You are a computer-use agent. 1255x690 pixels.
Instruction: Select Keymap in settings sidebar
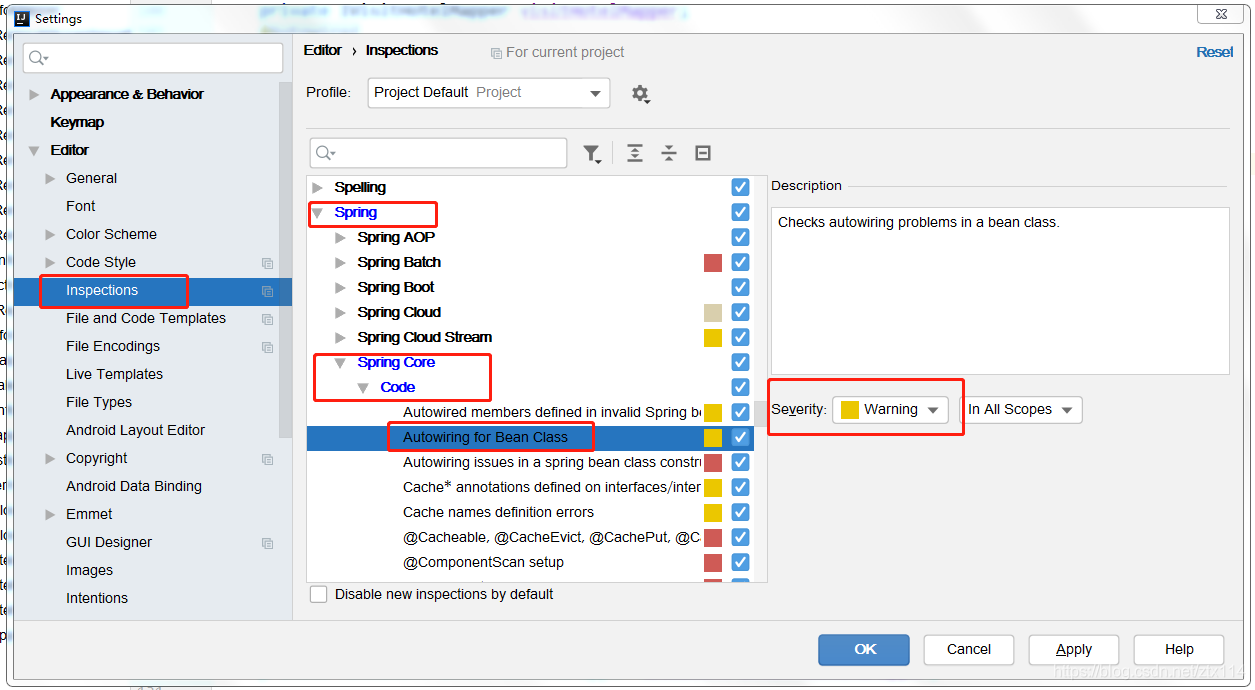pos(78,122)
